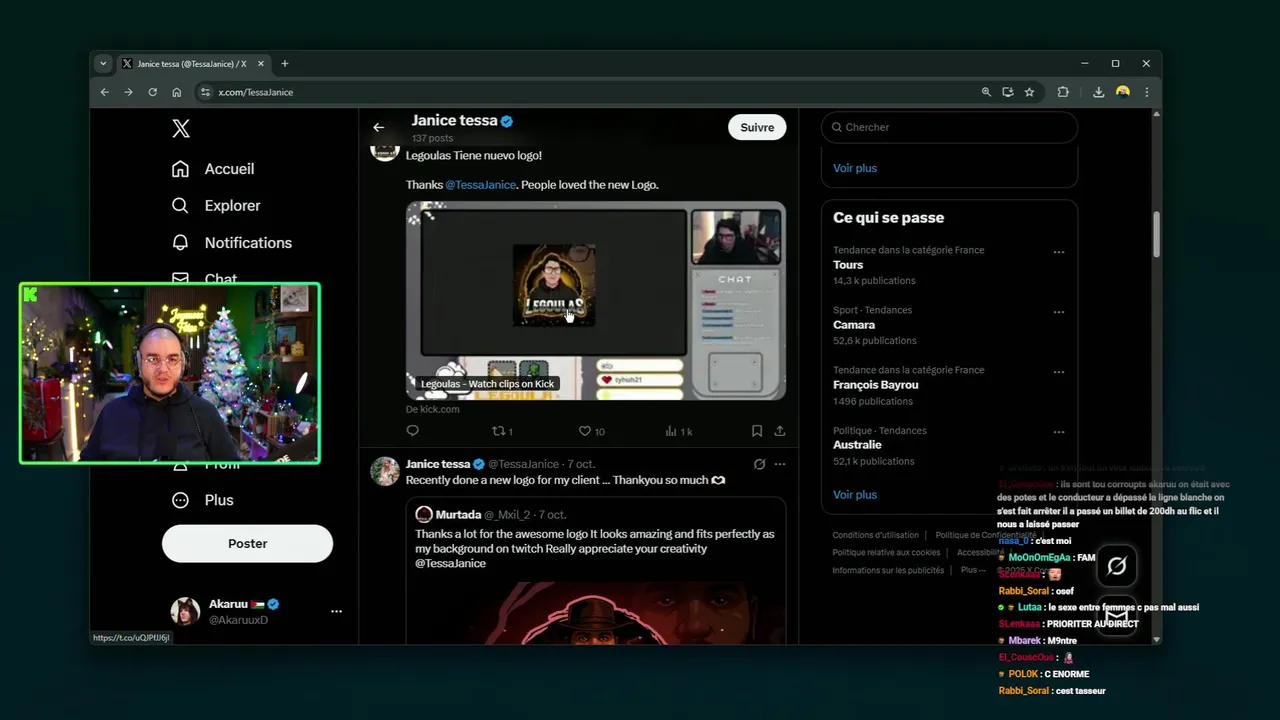
Task: Open zoom magnifier in address bar
Action: click(986, 92)
